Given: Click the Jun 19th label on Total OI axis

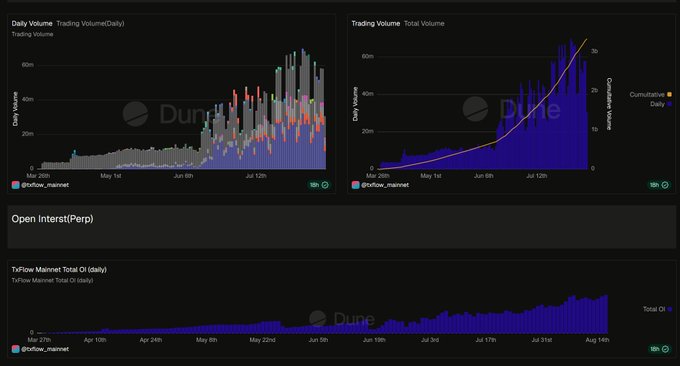Looking at the screenshot, I should coord(374,340).
